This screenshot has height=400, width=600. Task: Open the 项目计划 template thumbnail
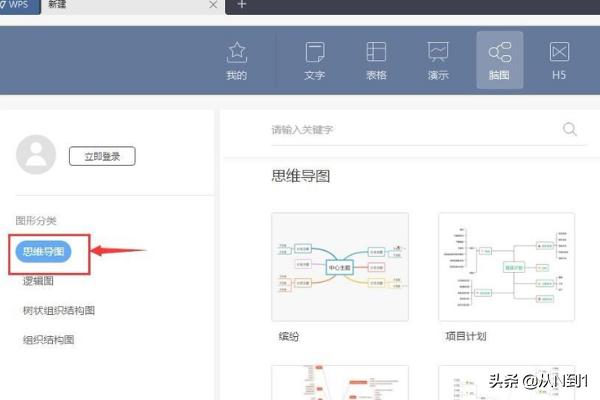coord(506,267)
